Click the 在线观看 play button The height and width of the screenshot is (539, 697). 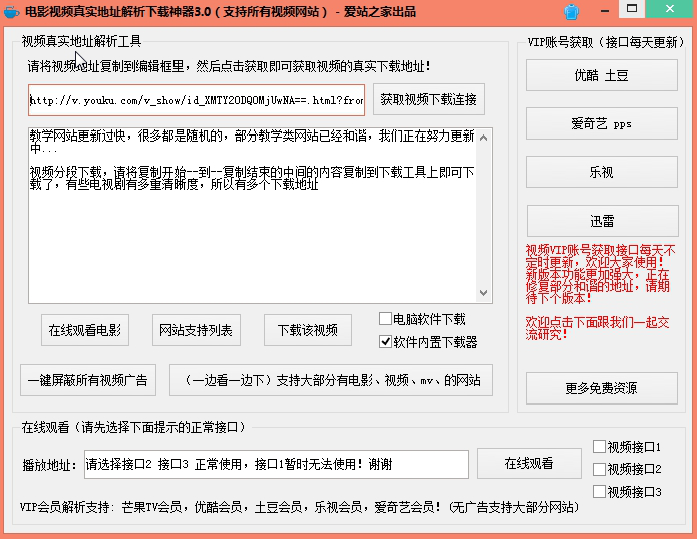(x=529, y=463)
